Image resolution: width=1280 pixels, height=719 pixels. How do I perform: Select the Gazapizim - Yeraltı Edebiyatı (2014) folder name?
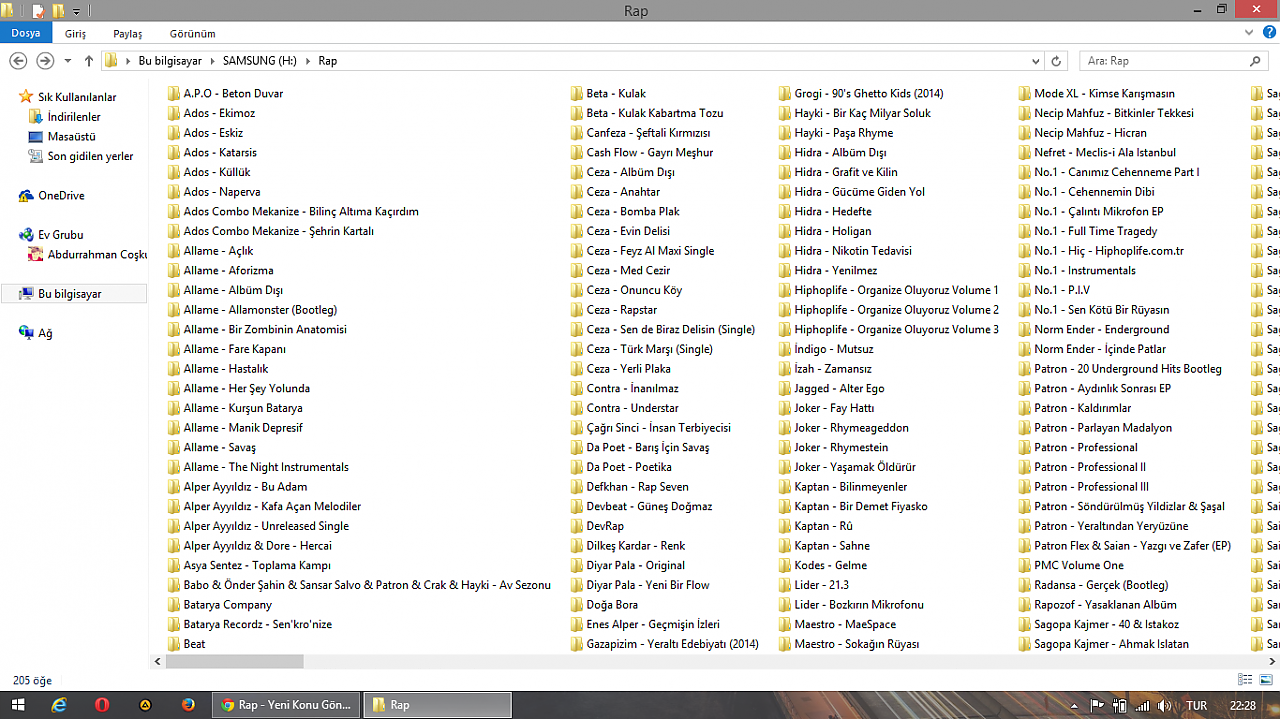pyautogui.click(x=673, y=644)
